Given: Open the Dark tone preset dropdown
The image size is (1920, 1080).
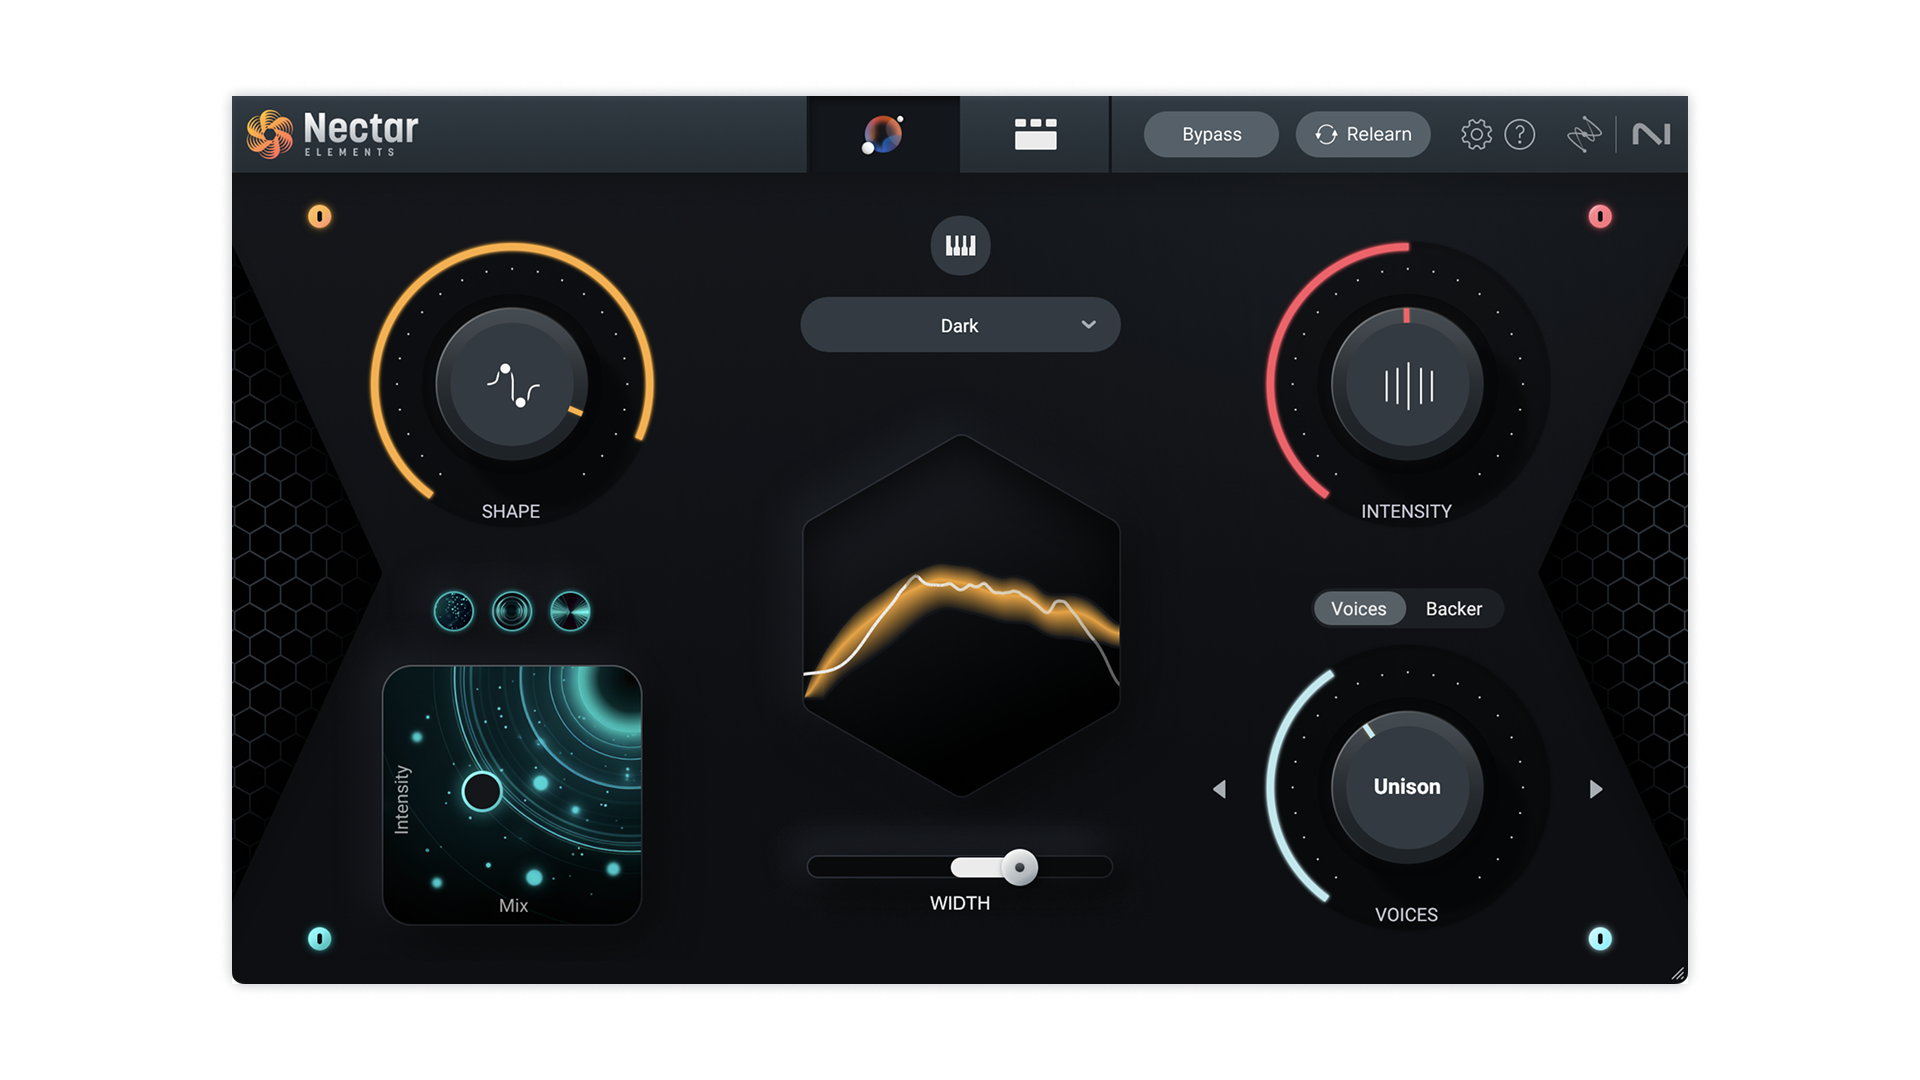Looking at the screenshot, I should (959, 325).
